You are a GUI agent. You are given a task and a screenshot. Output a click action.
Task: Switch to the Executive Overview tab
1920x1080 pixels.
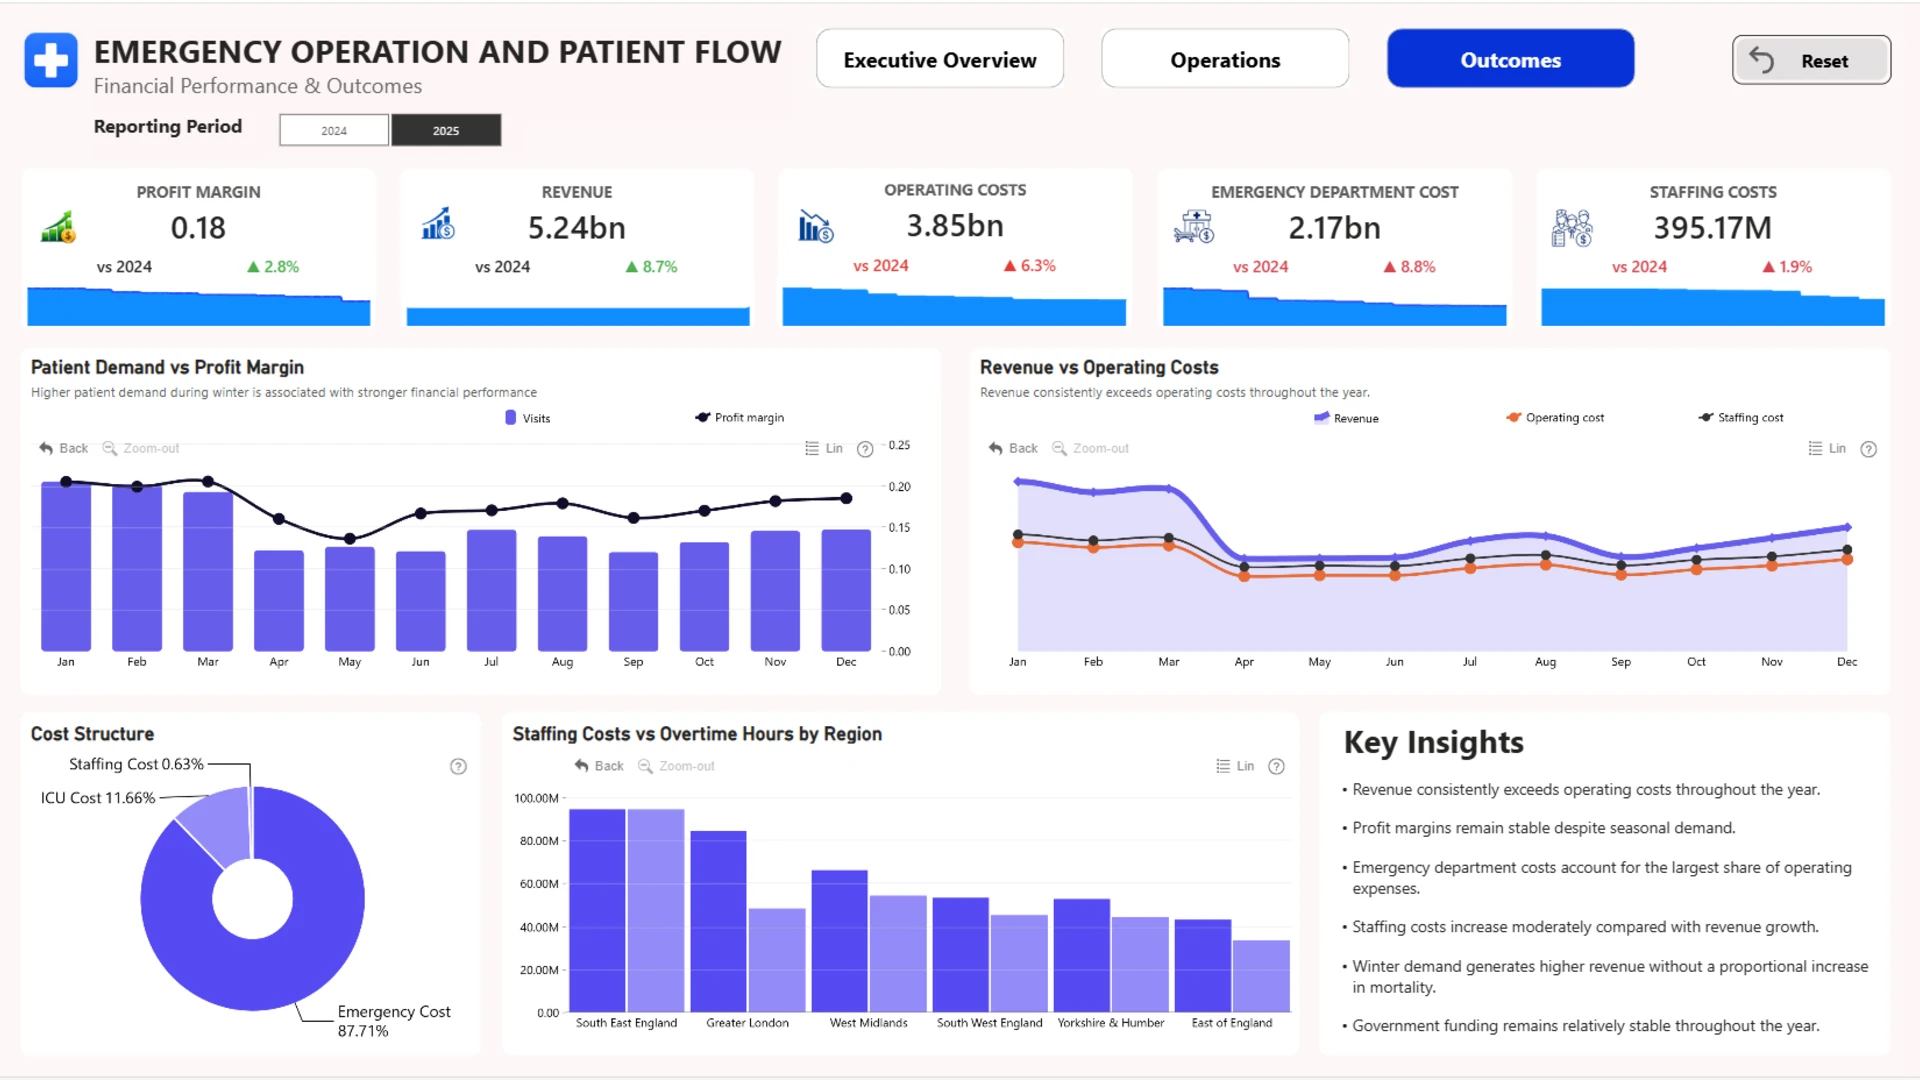point(940,59)
